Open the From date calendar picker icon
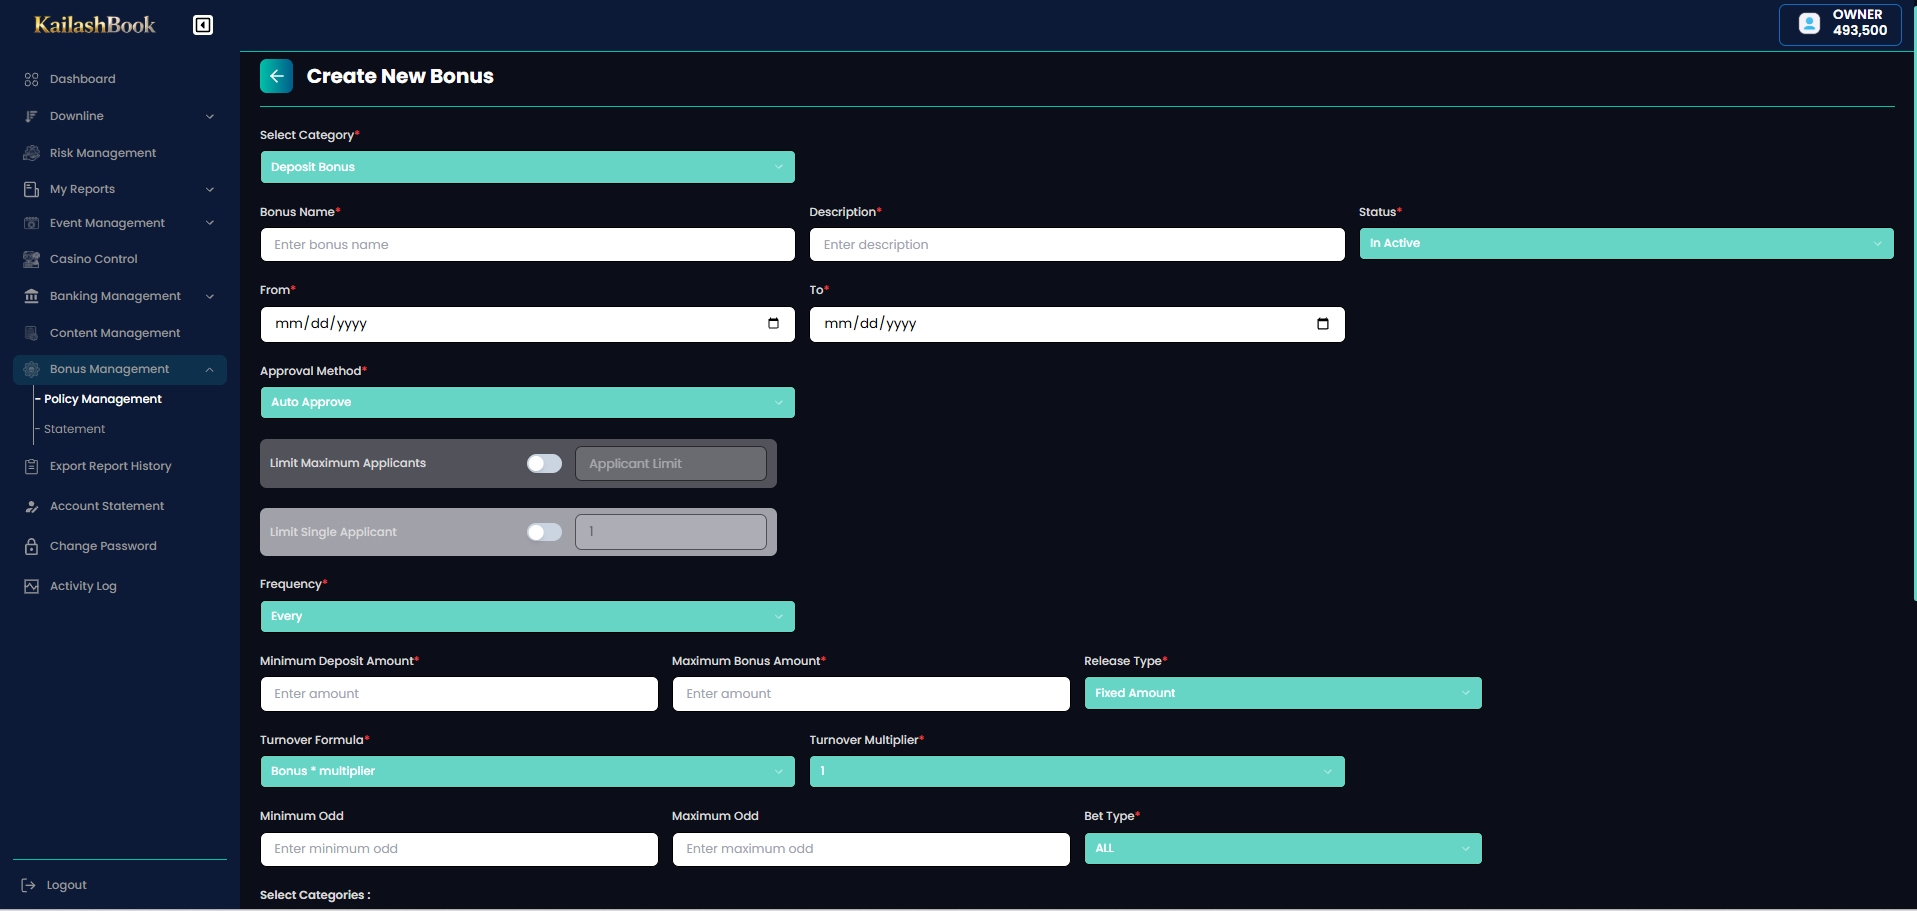The height and width of the screenshot is (911, 1917). (773, 323)
